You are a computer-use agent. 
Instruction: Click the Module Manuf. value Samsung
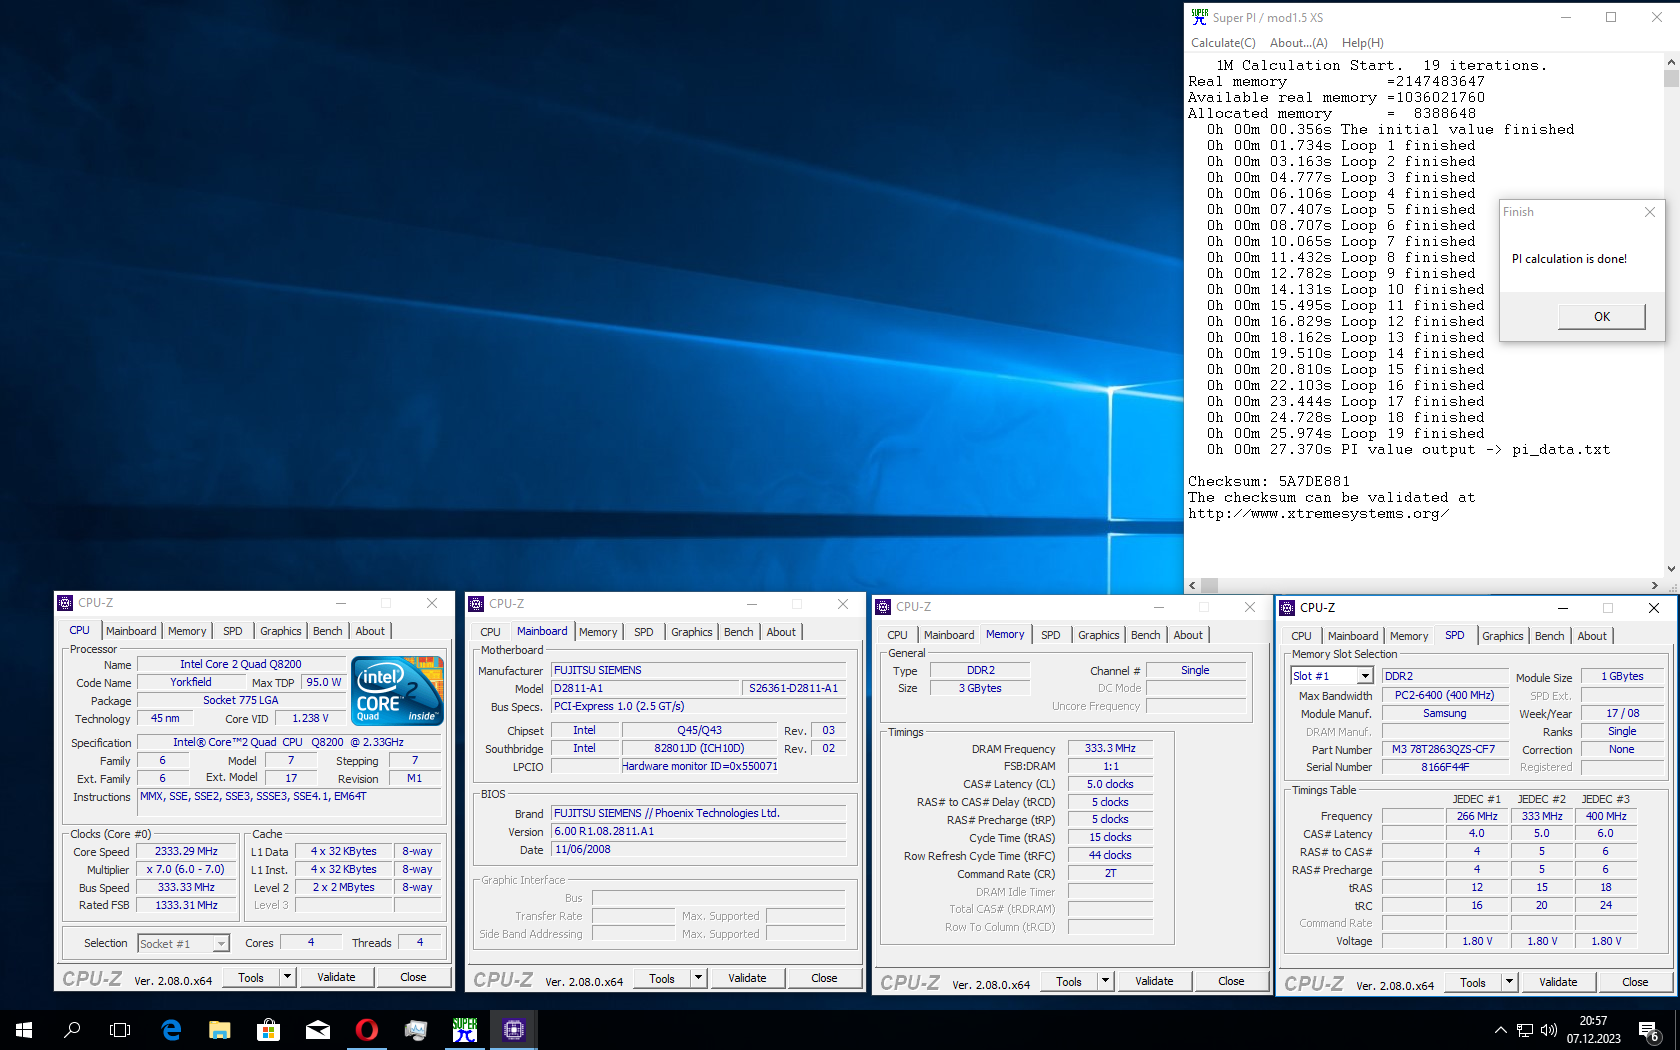[1444, 713]
